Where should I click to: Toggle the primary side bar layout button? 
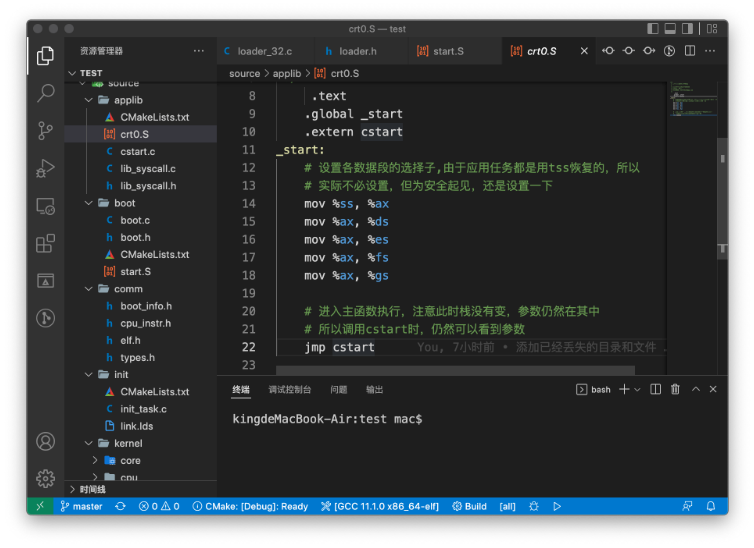[653, 29]
